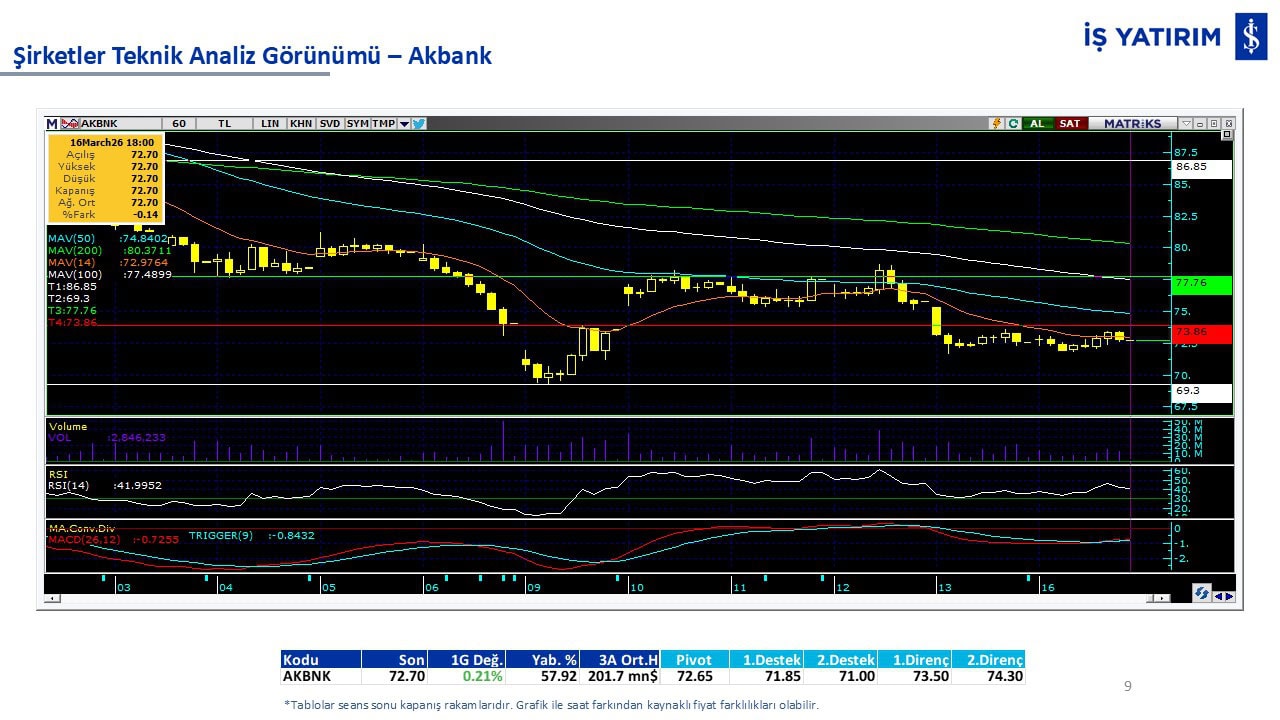Screen dimensions: 1280x720
Task: Select the SYM toolbar item
Action: (x=357, y=124)
